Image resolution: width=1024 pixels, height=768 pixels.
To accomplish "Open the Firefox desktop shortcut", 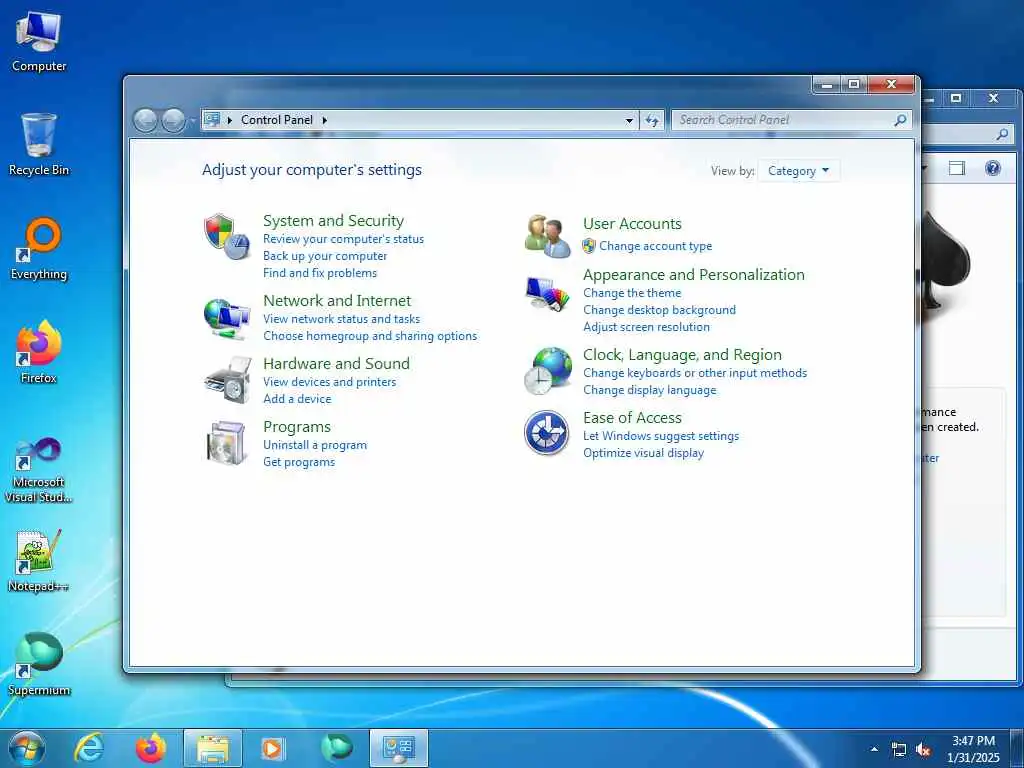I will [x=39, y=352].
